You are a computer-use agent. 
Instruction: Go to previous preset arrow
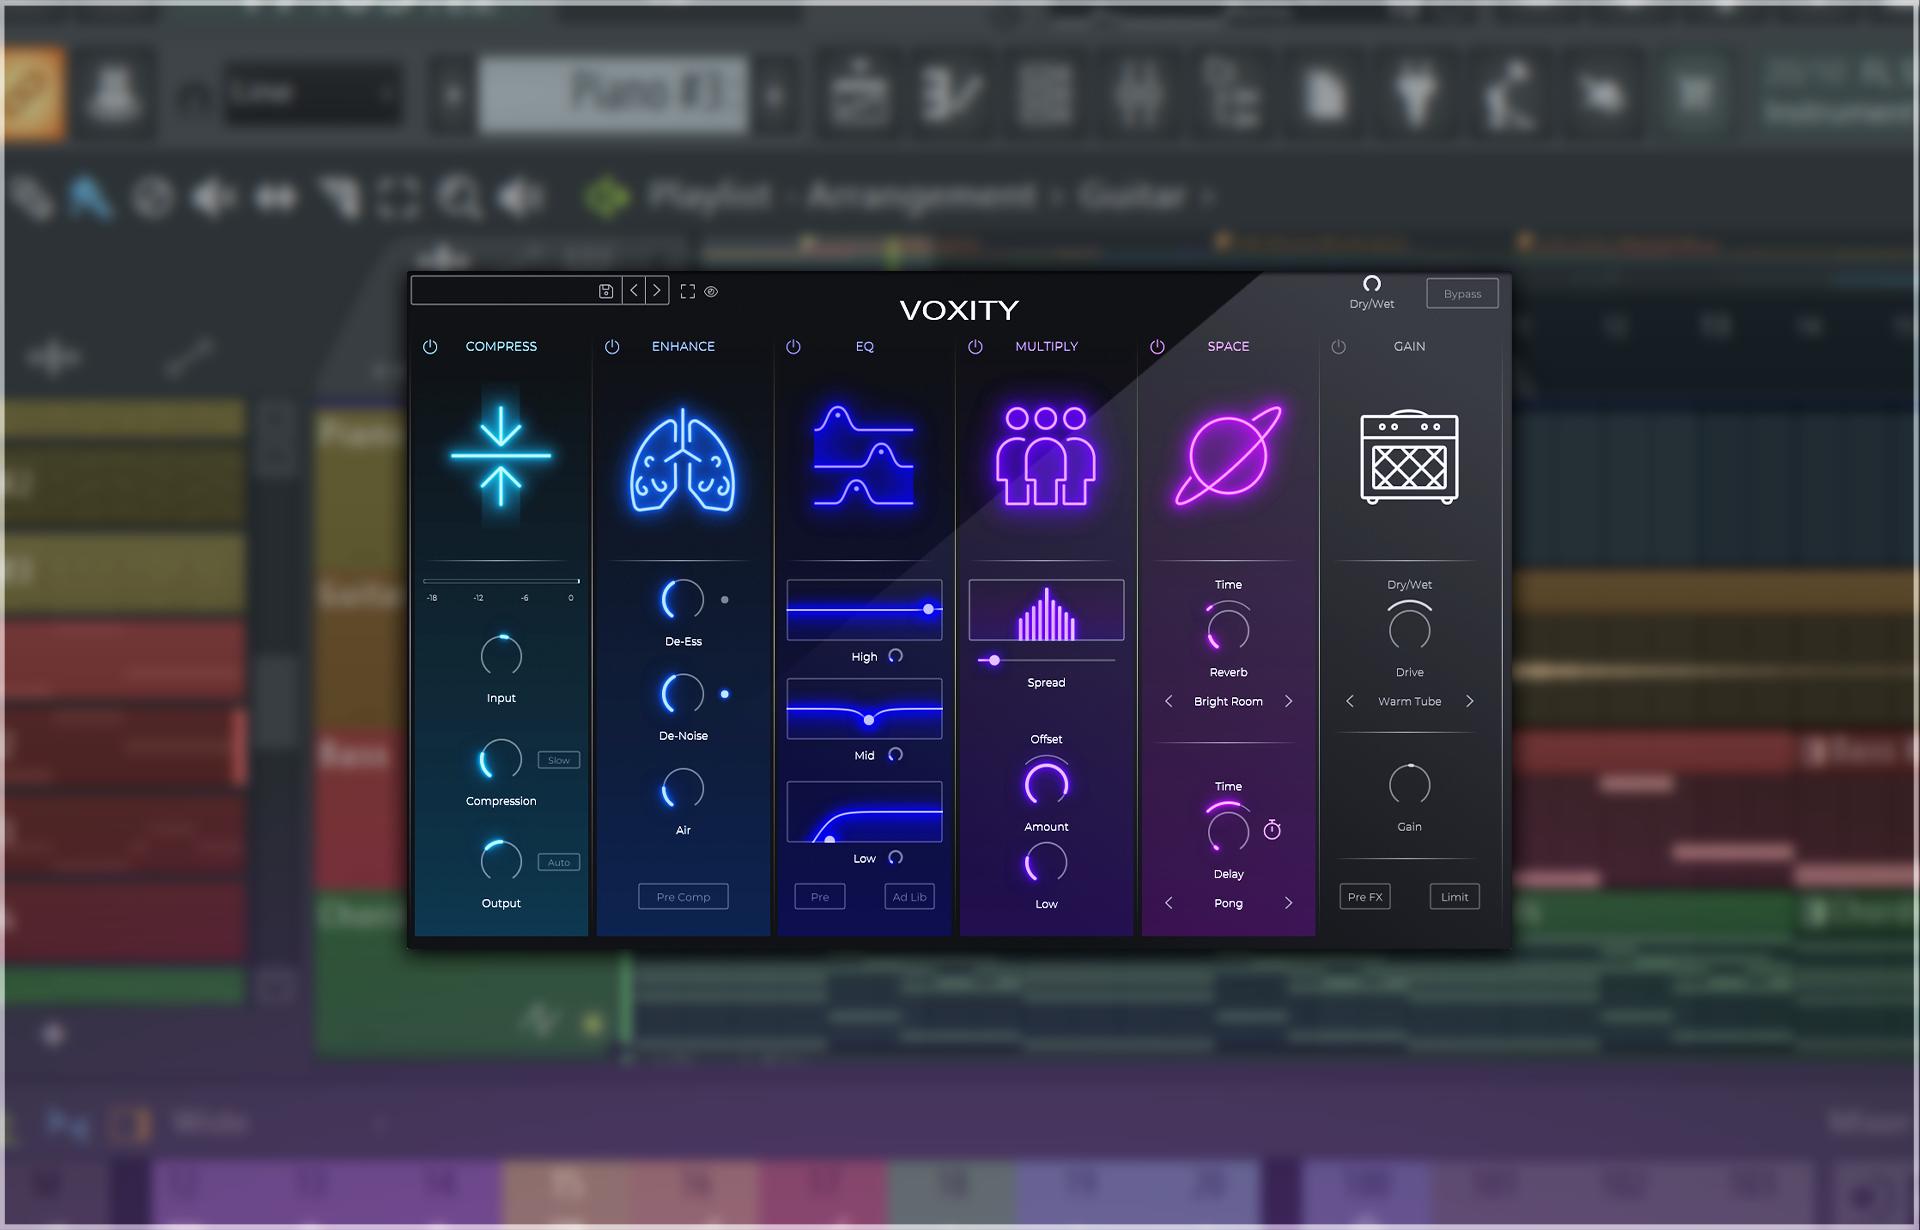[633, 290]
